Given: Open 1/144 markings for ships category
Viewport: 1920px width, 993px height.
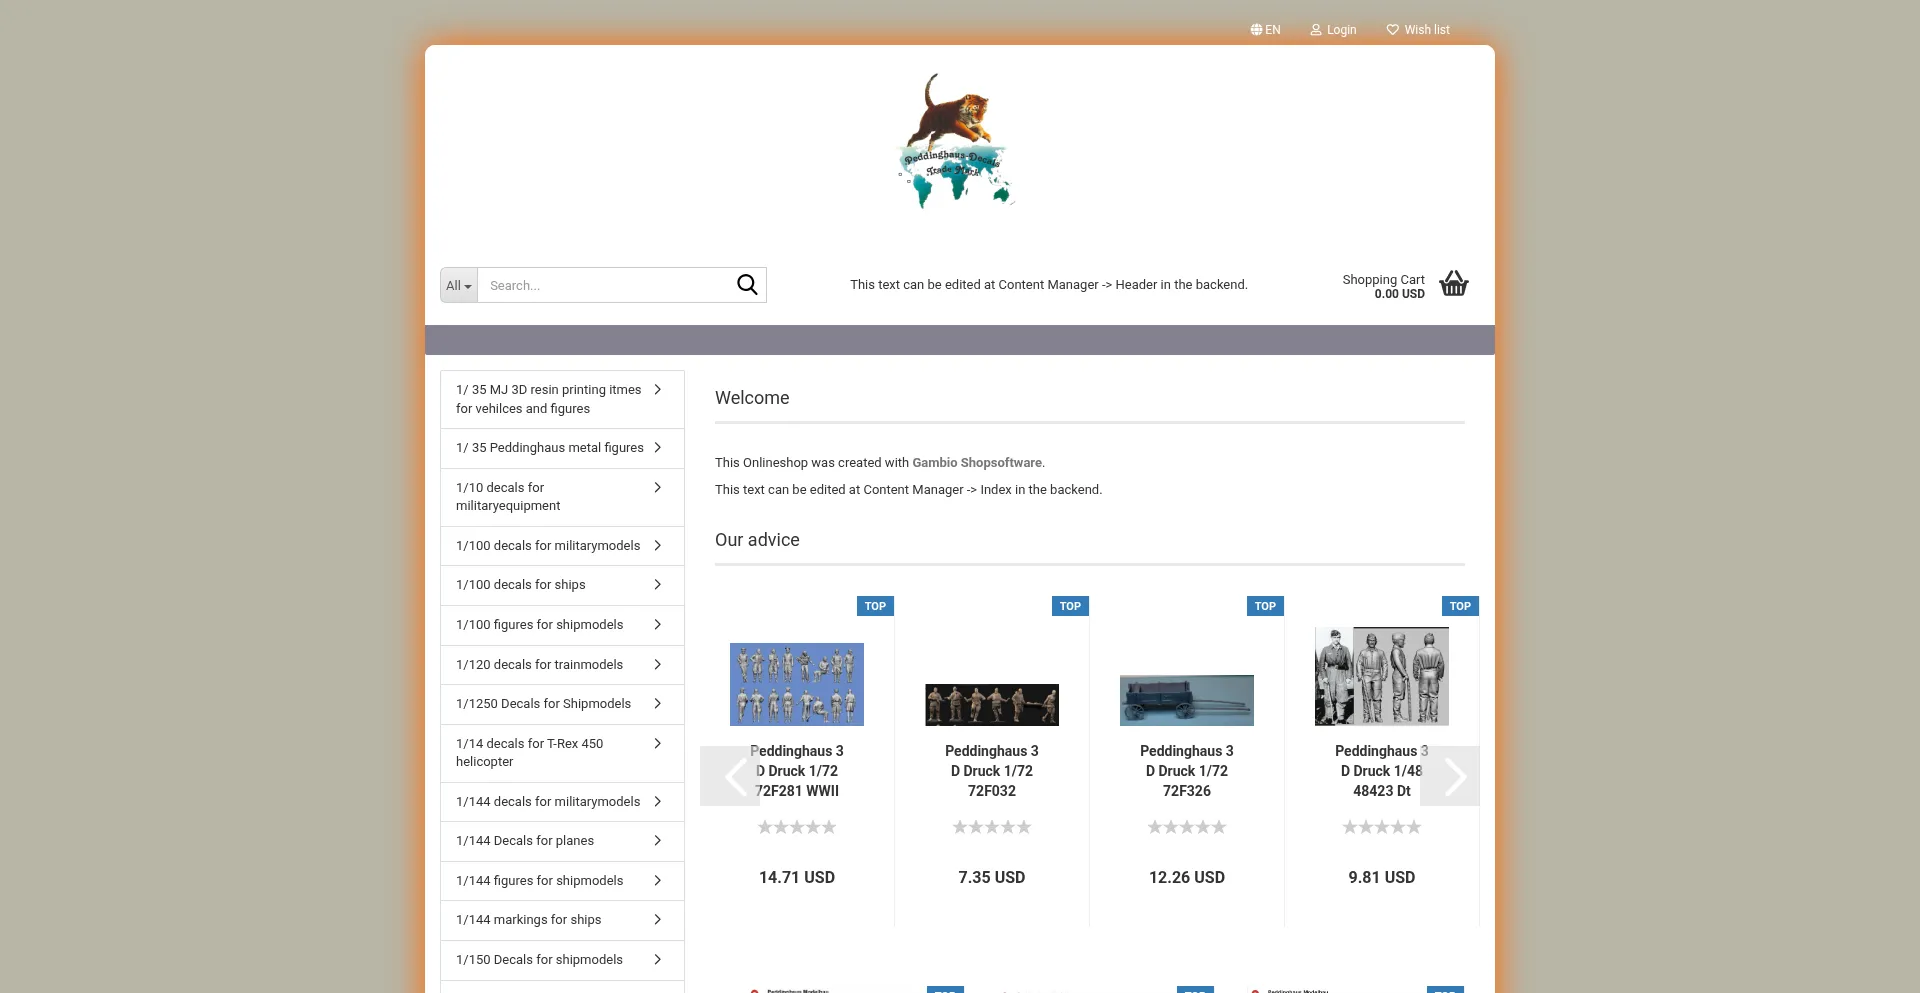Looking at the screenshot, I should (x=562, y=920).
